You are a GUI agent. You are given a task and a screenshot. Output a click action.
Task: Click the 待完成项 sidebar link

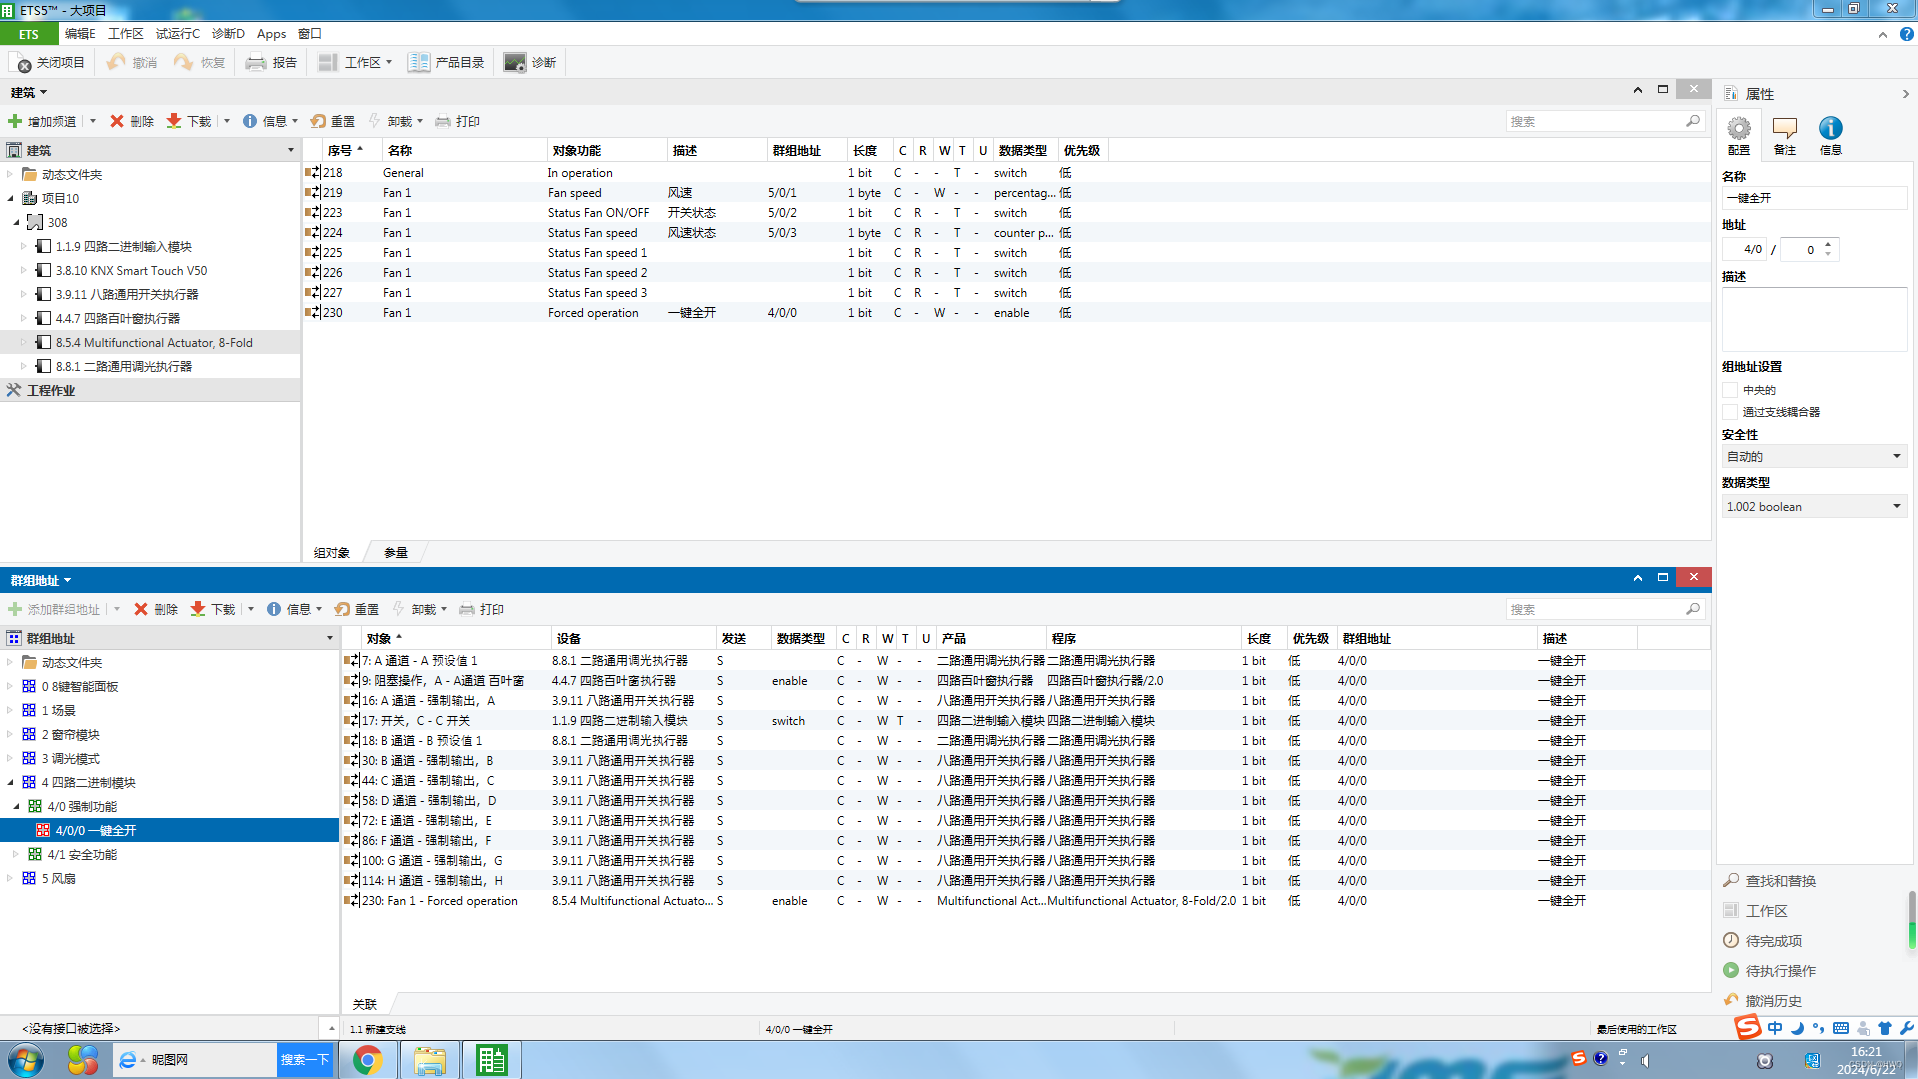pyautogui.click(x=1773, y=941)
